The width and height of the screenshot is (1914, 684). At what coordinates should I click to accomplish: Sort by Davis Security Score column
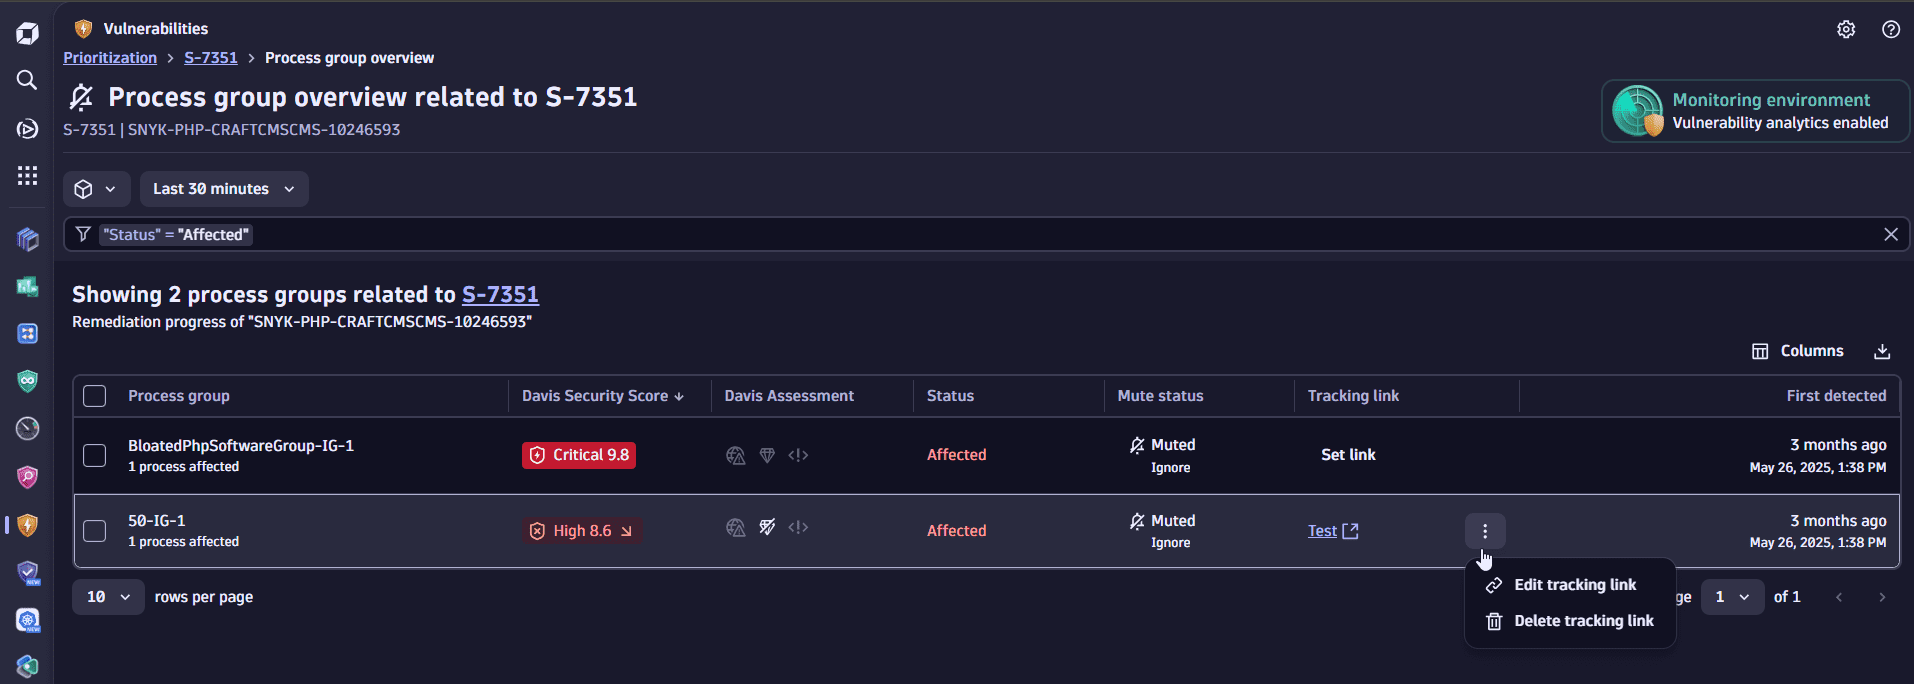click(x=602, y=396)
